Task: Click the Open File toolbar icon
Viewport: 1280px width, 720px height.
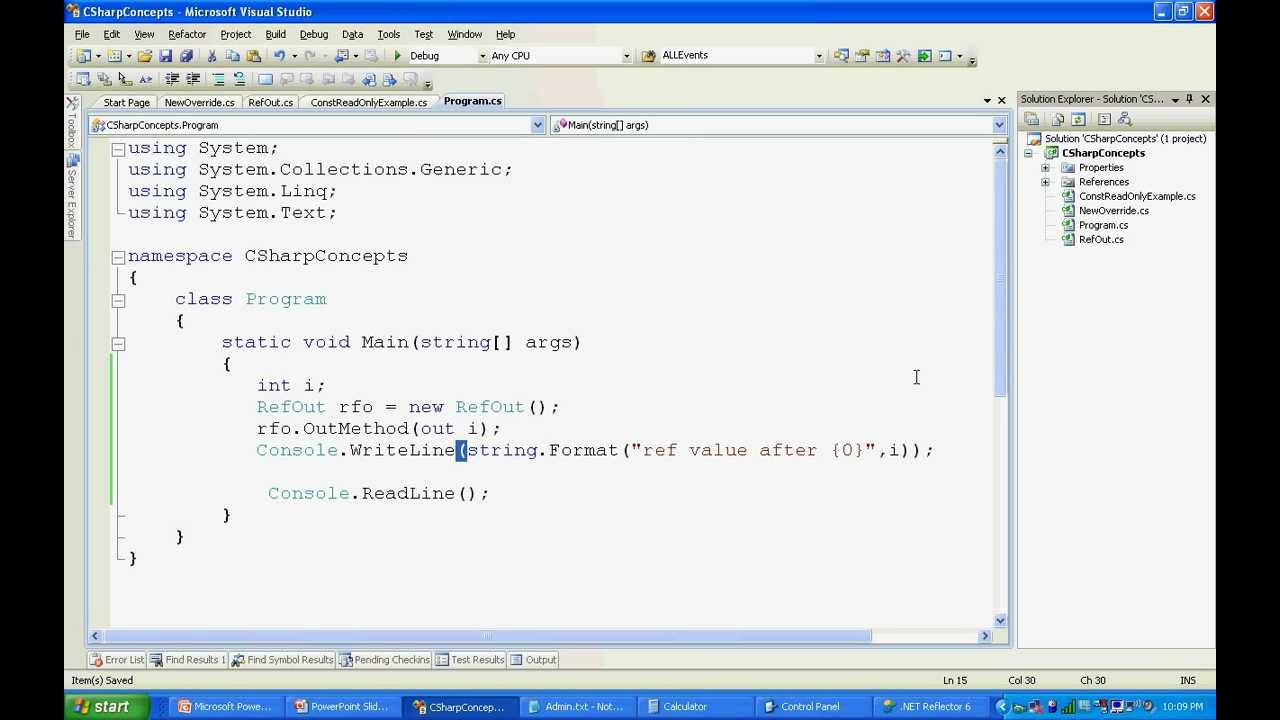Action: point(145,56)
